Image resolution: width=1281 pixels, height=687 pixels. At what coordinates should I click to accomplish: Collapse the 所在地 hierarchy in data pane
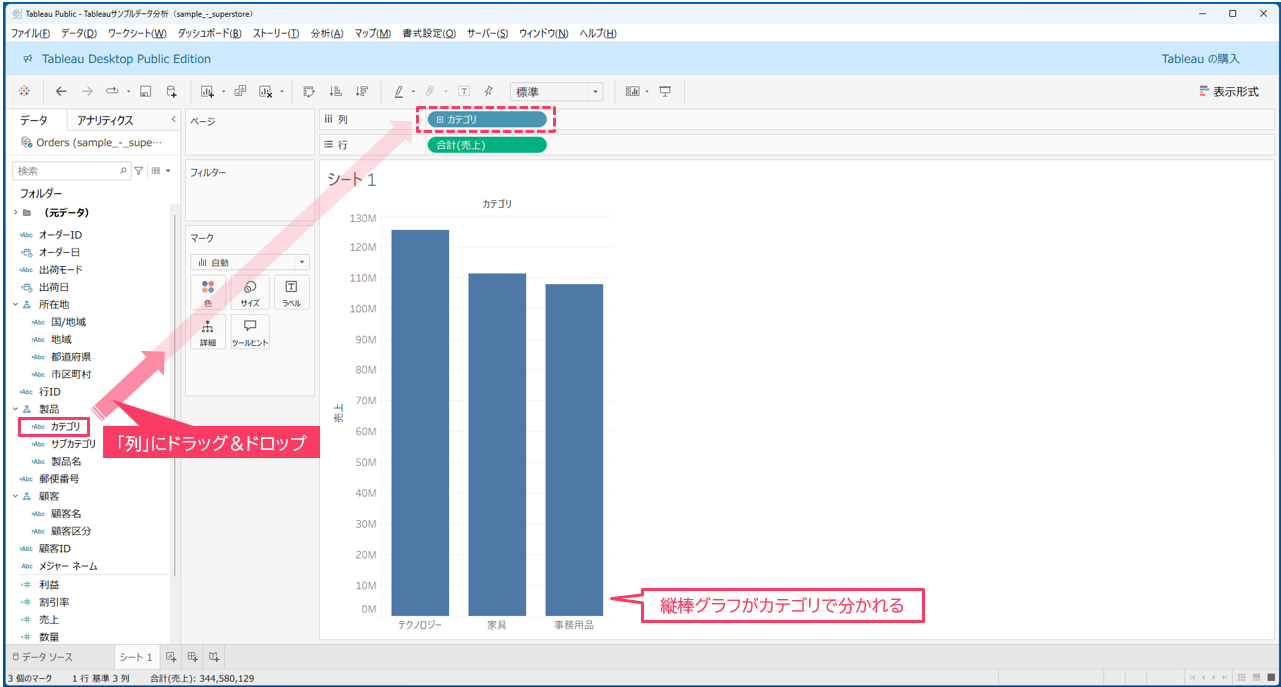(15, 304)
